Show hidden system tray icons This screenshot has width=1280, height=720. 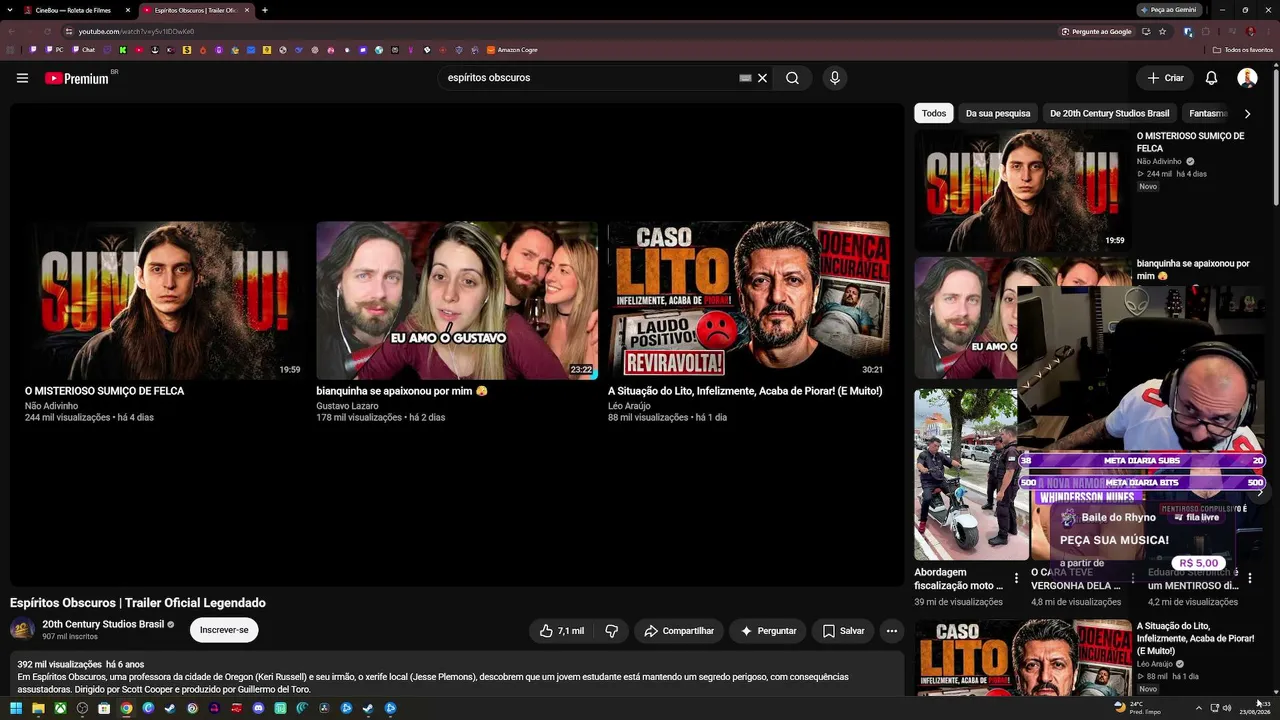[x=1198, y=708]
